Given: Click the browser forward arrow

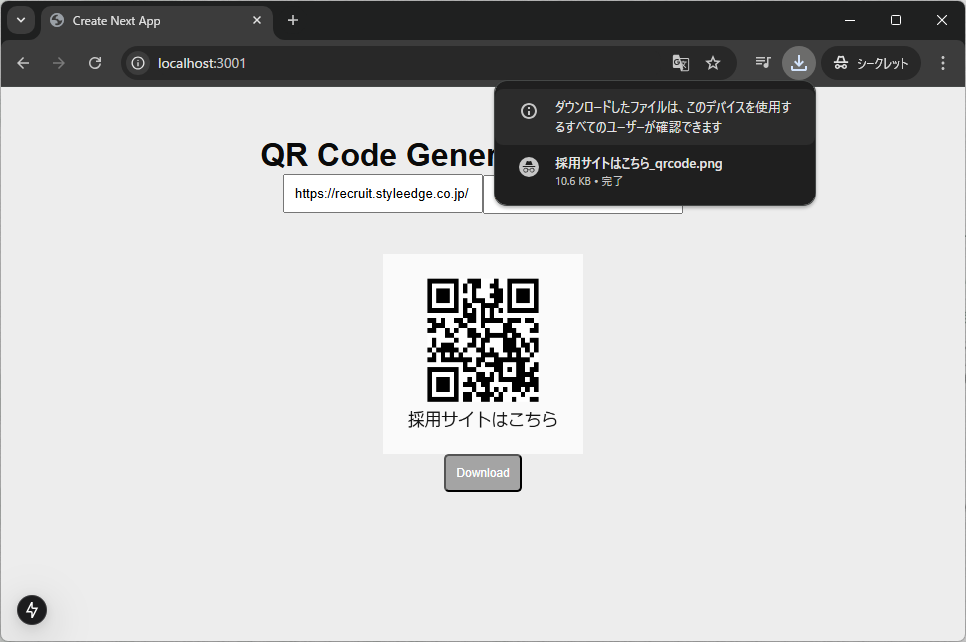Looking at the screenshot, I should [59, 63].
